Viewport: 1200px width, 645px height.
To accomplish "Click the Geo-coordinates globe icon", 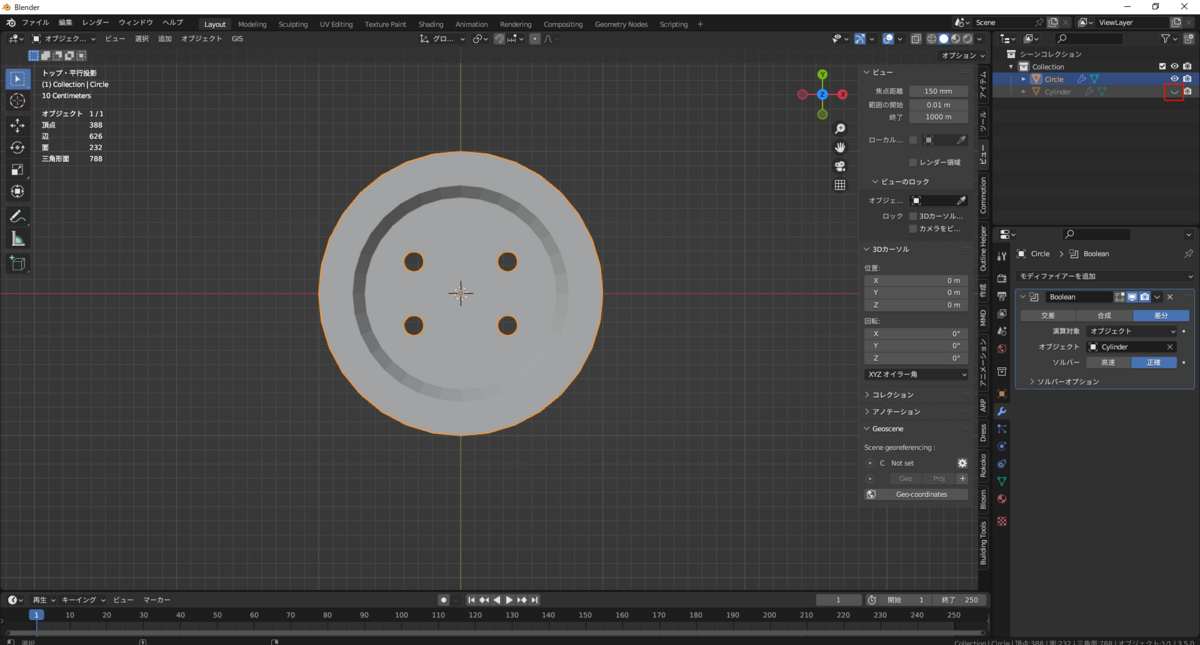I will click(x=871, y=494).
